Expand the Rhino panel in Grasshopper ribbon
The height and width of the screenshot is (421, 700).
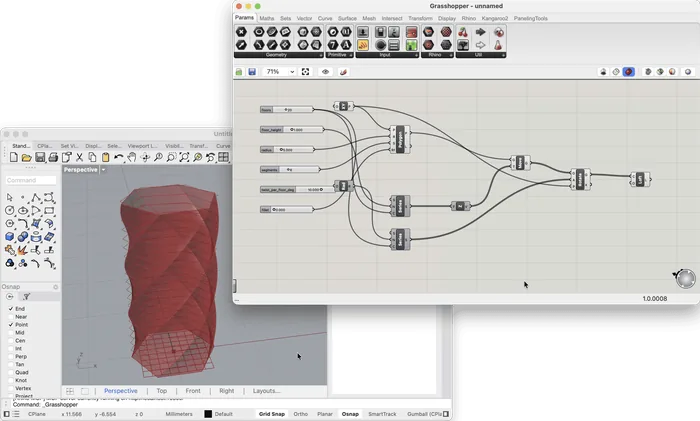pyautogui.click(x=451, y=55)
